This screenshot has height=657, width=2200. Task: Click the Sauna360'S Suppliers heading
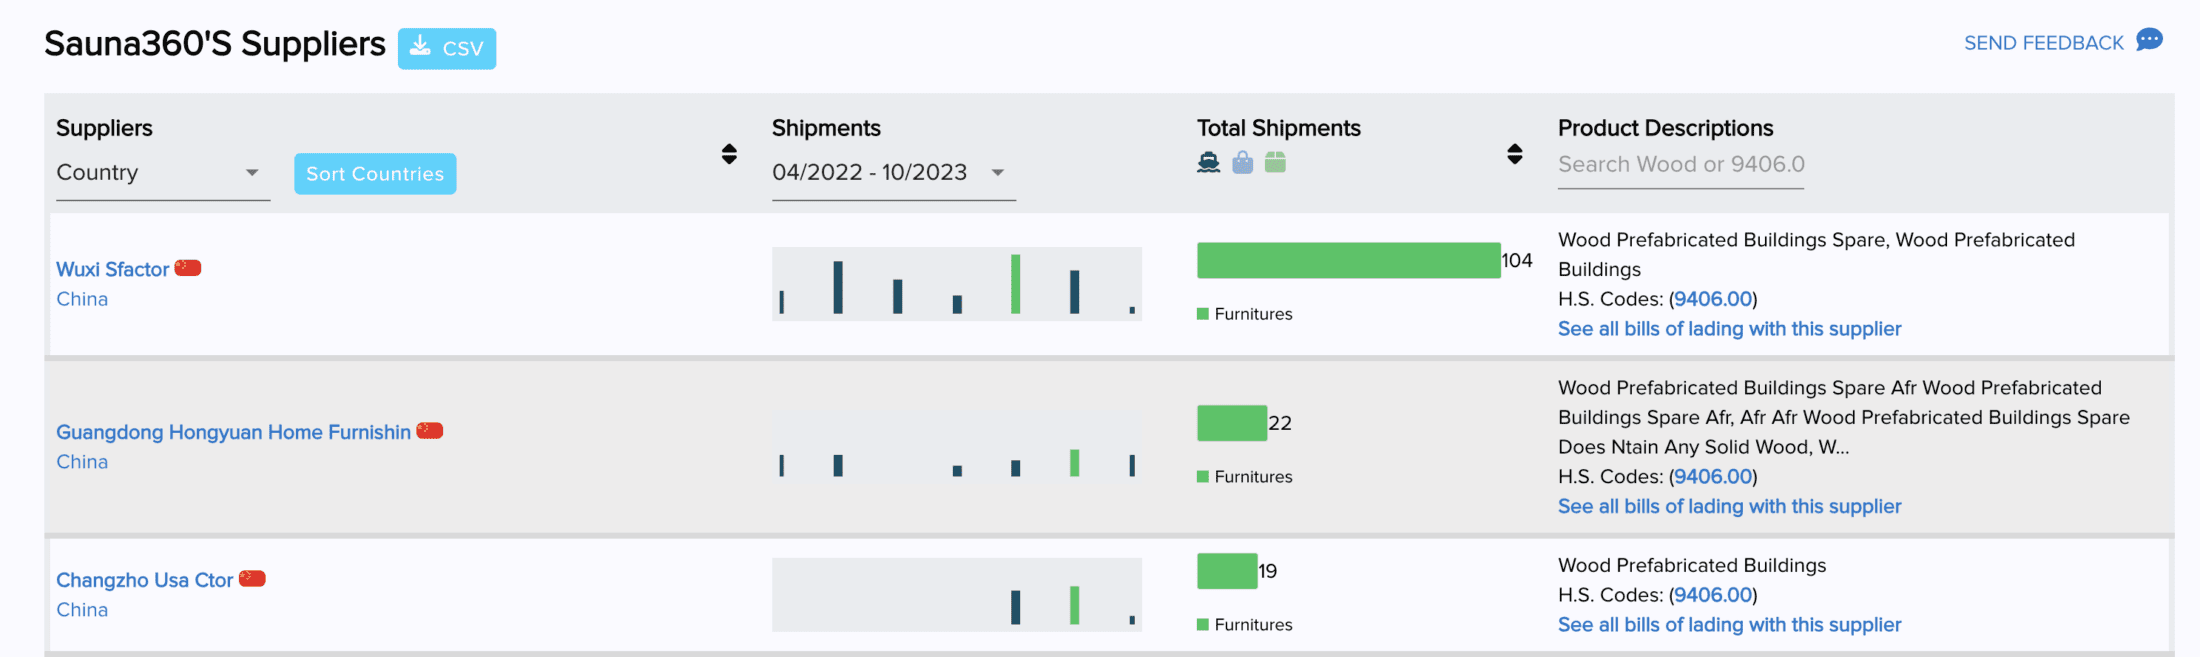click(x=215, y=44)
